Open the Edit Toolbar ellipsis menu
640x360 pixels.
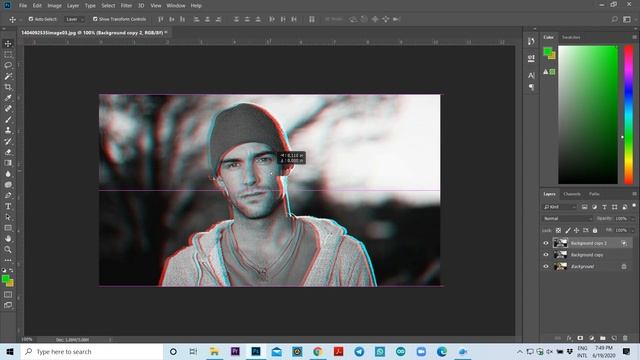click(x=8, y=260)
